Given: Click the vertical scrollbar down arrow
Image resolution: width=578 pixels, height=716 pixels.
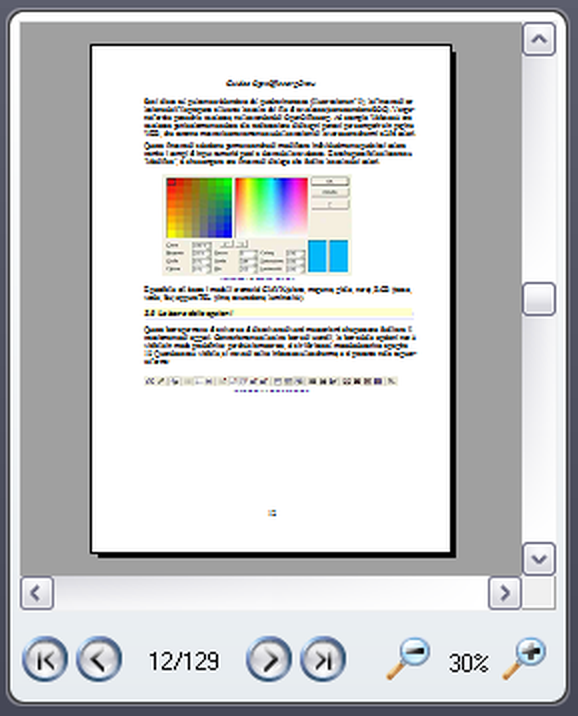Looking at the screenshot, I should 539,558.
